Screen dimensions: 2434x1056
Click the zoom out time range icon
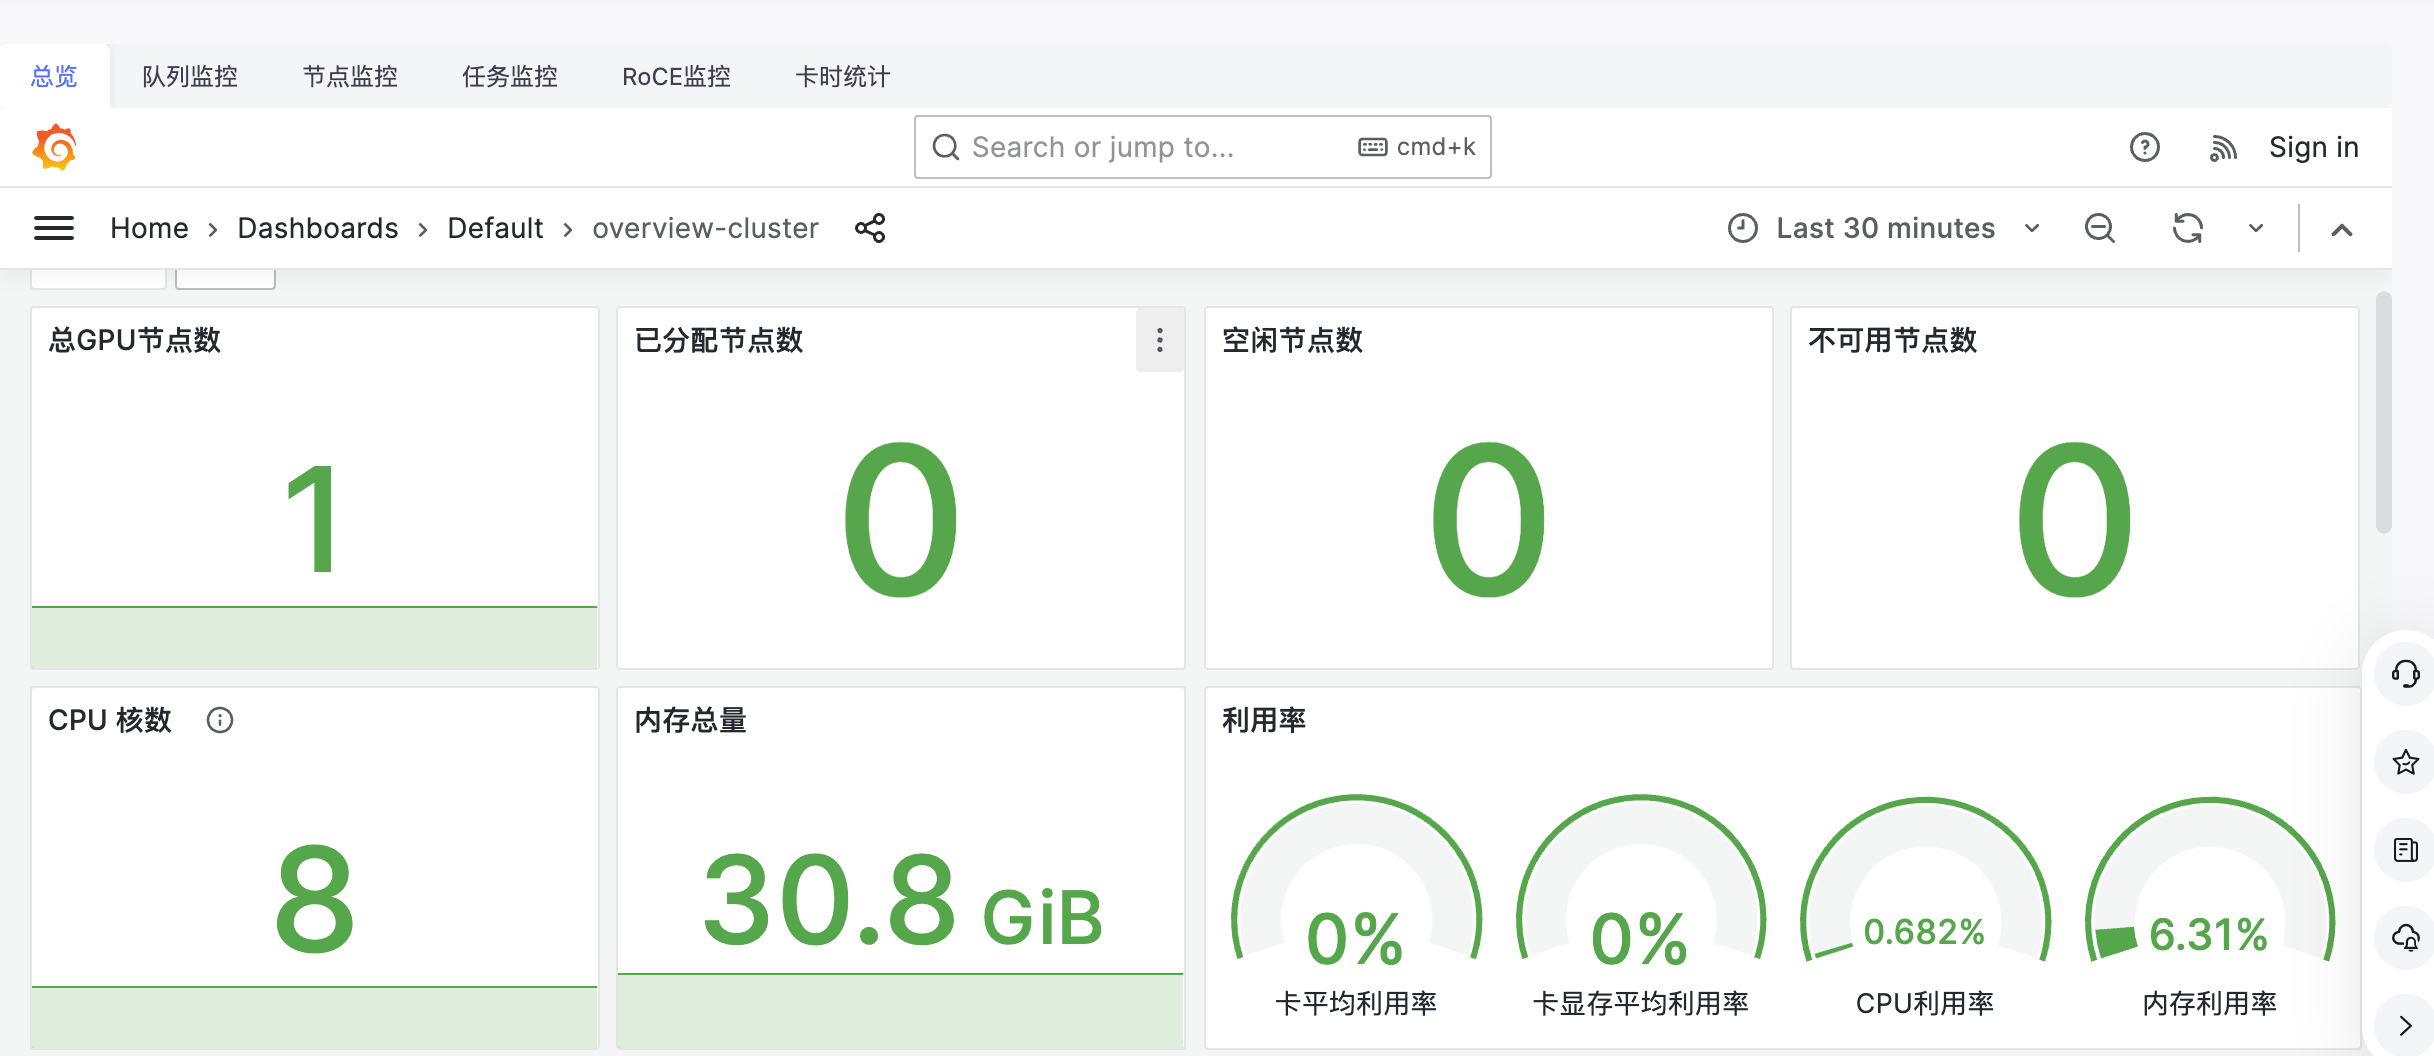click(x=2099, y=228)
